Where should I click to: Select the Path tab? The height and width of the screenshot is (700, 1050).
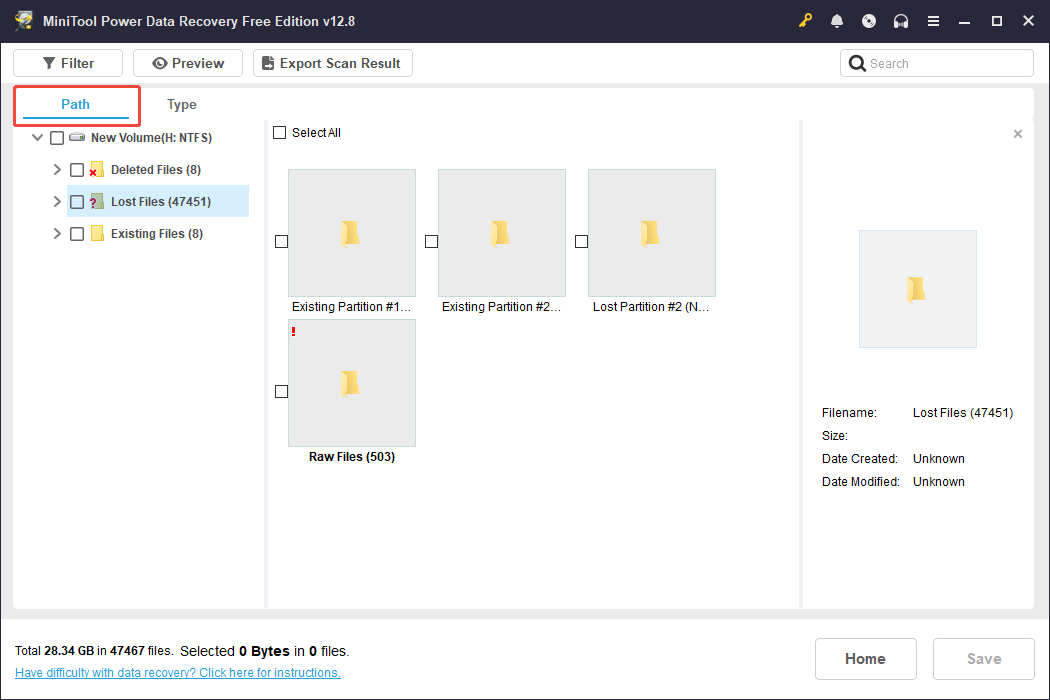click(76, 104)
